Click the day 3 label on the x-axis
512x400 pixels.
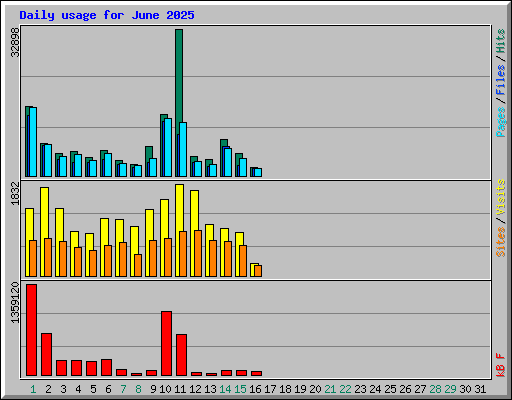[x=63, y=389]
